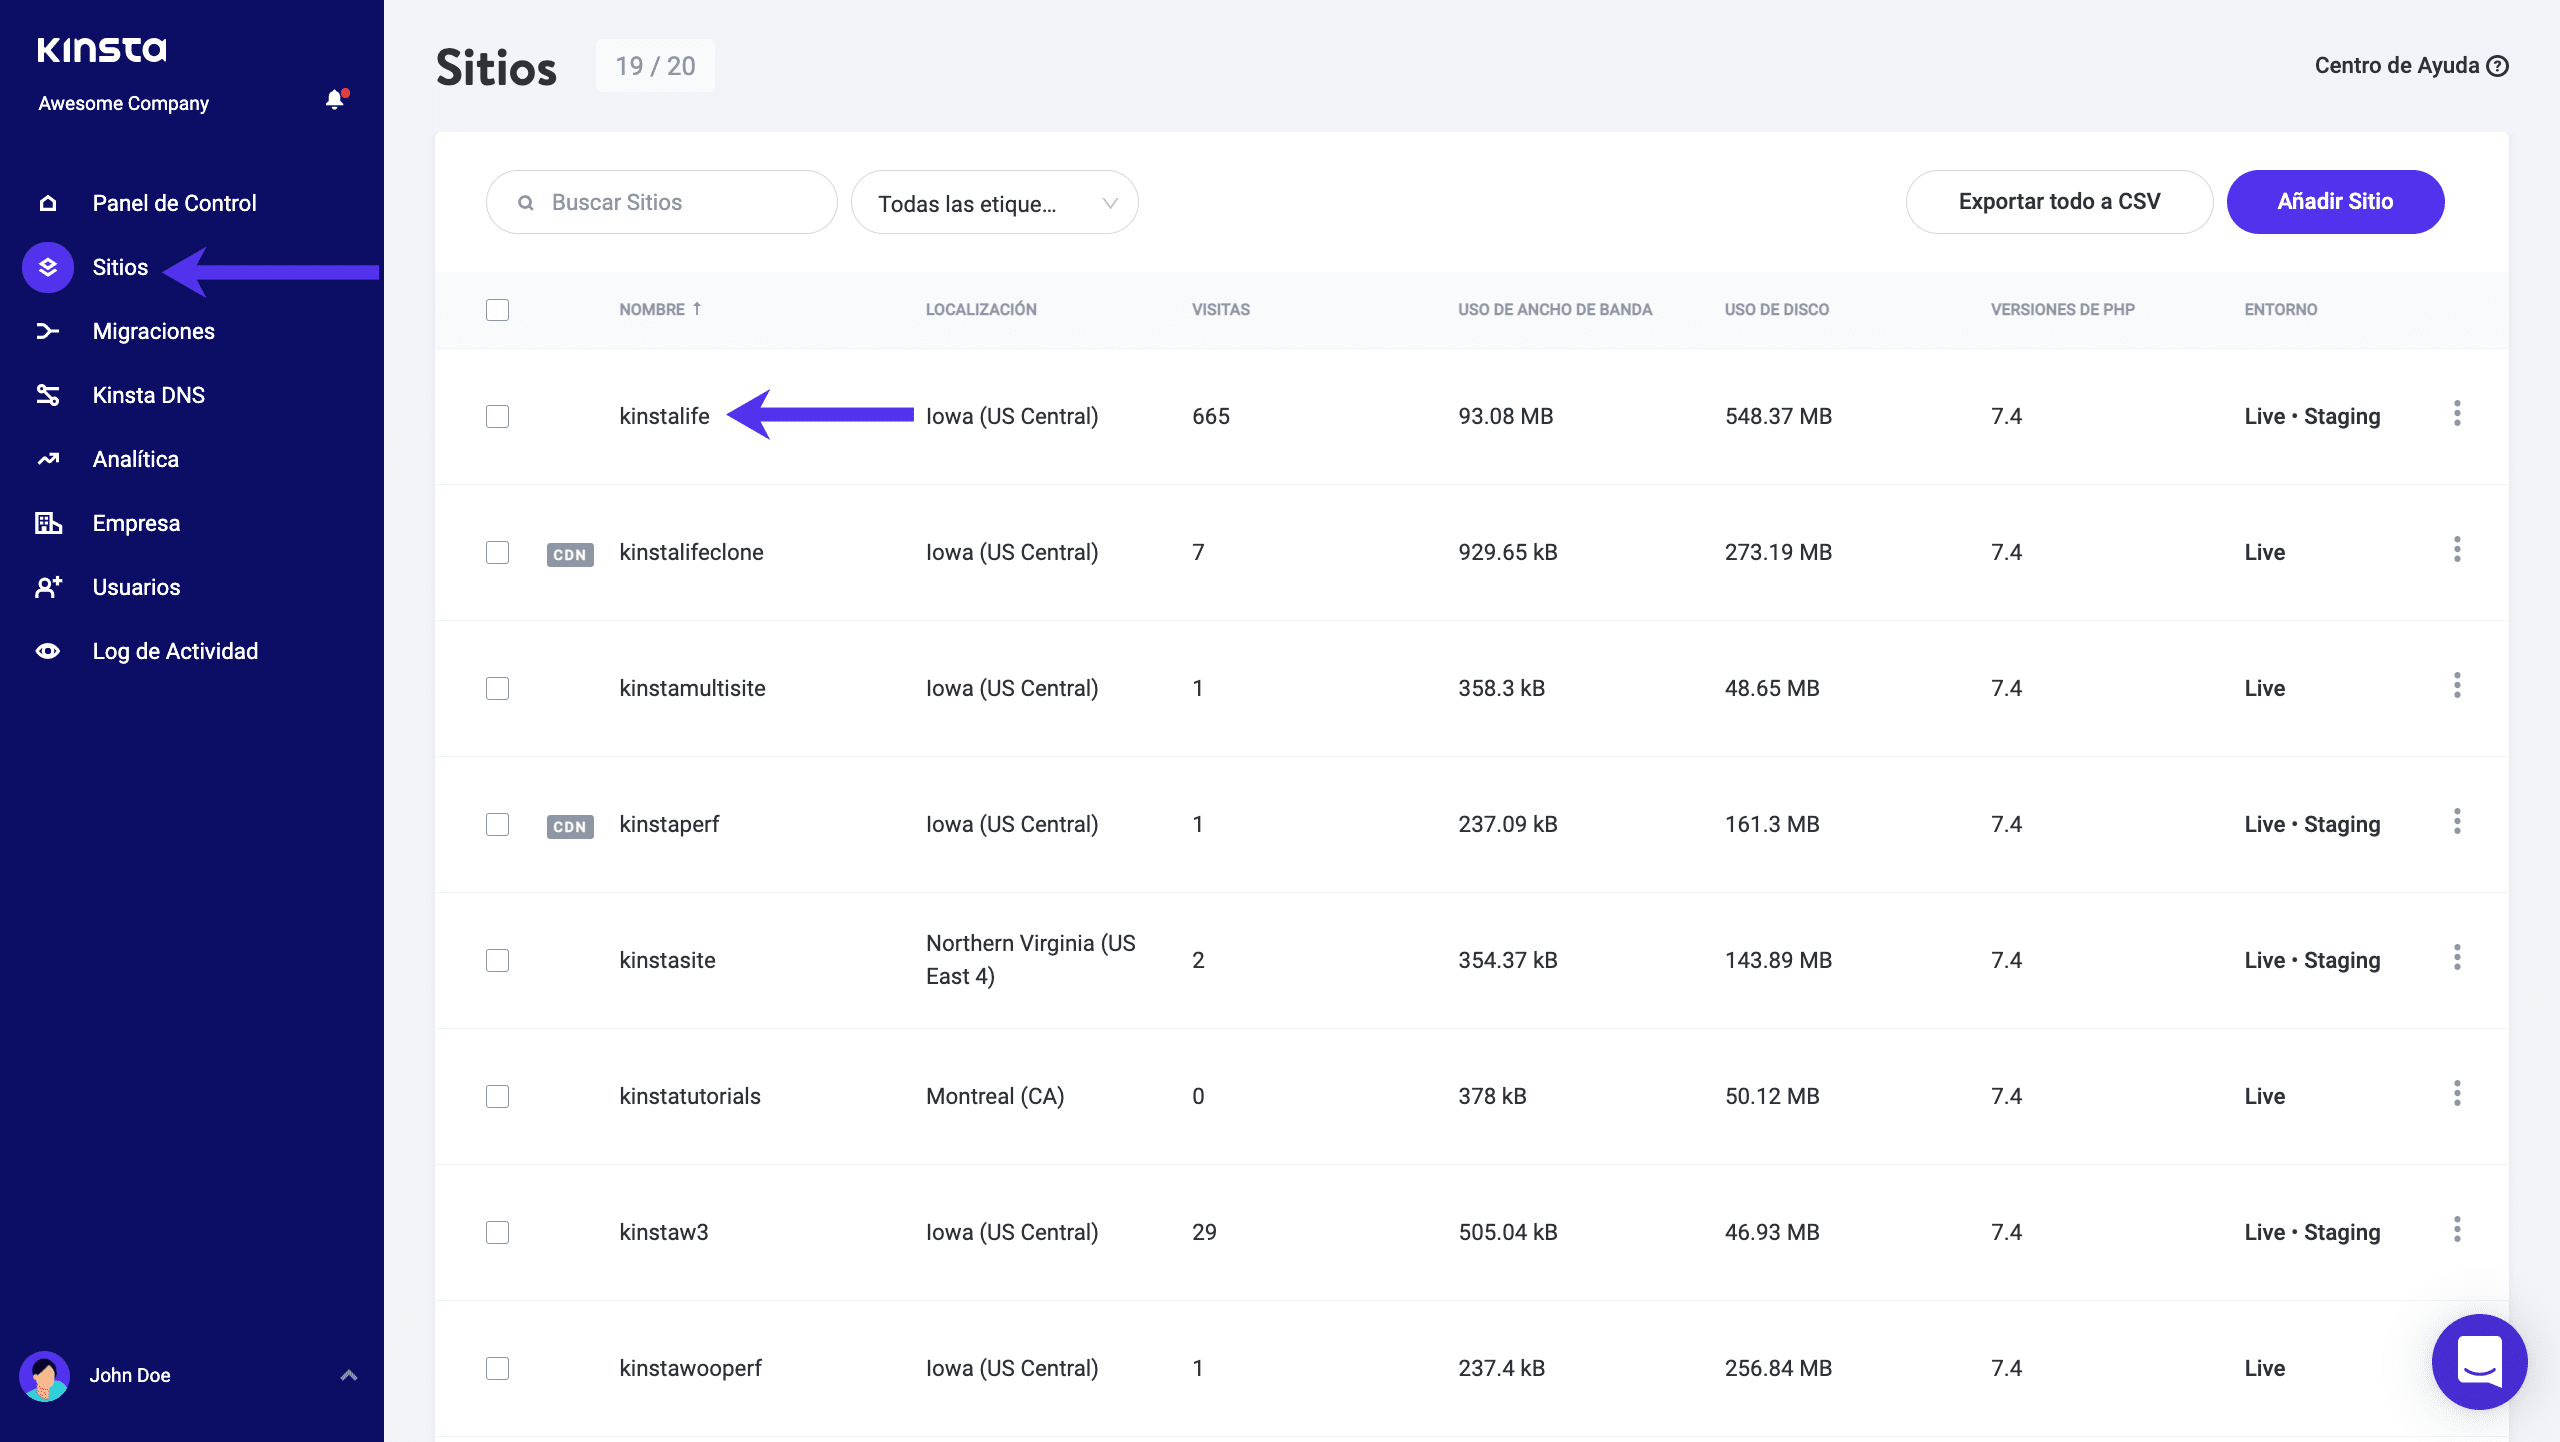Click the notification bell icon
Viewport: 2560px width, 1442px height.
tap(335, 99)
